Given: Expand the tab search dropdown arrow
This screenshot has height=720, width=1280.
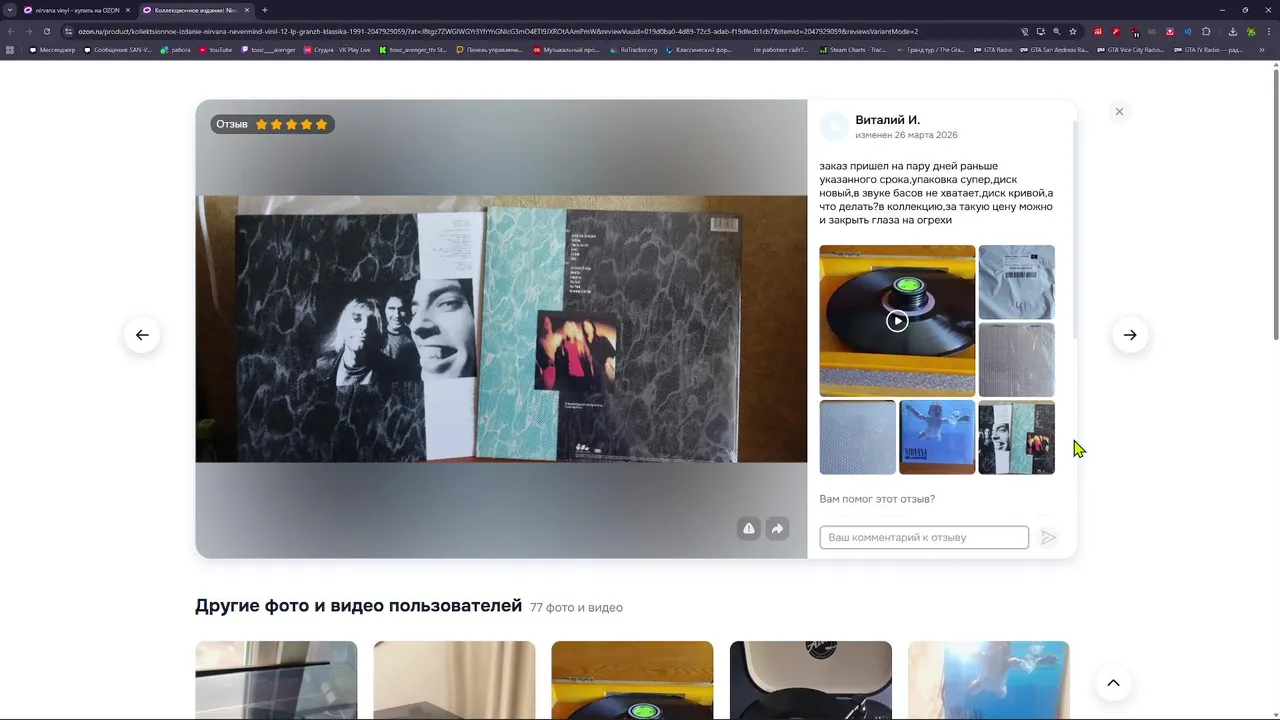Looking at the screenshot, I should point(11,10).
